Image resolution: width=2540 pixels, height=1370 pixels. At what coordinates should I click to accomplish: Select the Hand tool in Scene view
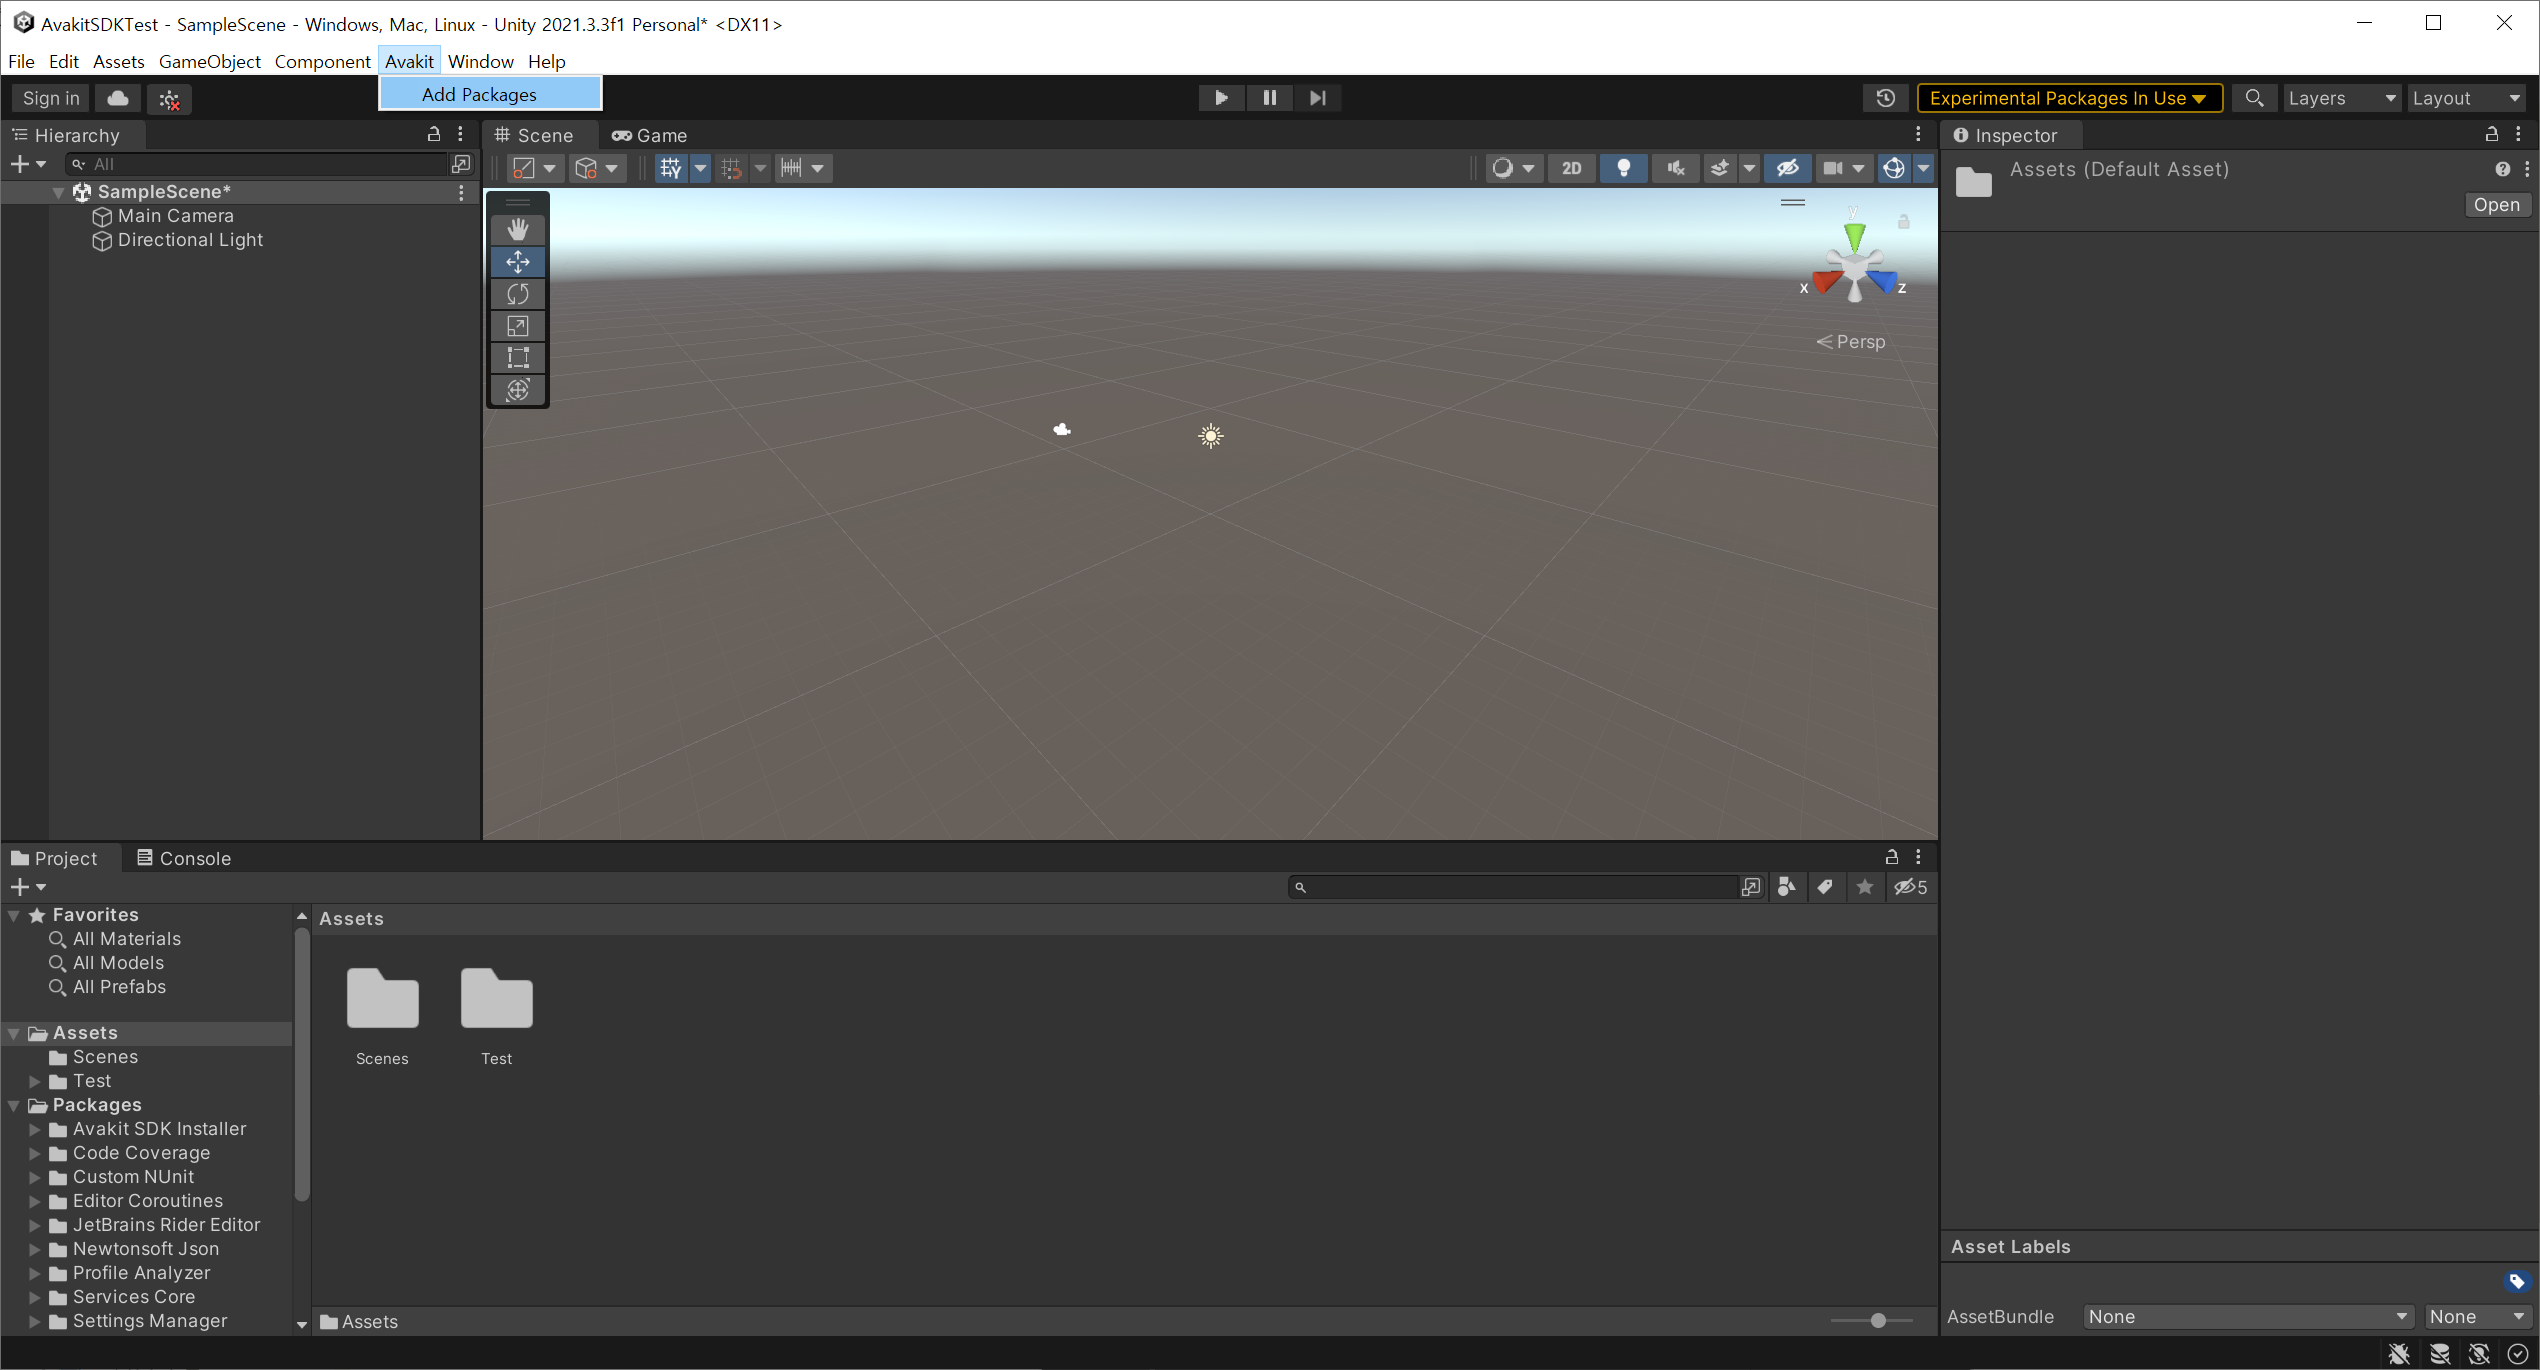[517, 229]
